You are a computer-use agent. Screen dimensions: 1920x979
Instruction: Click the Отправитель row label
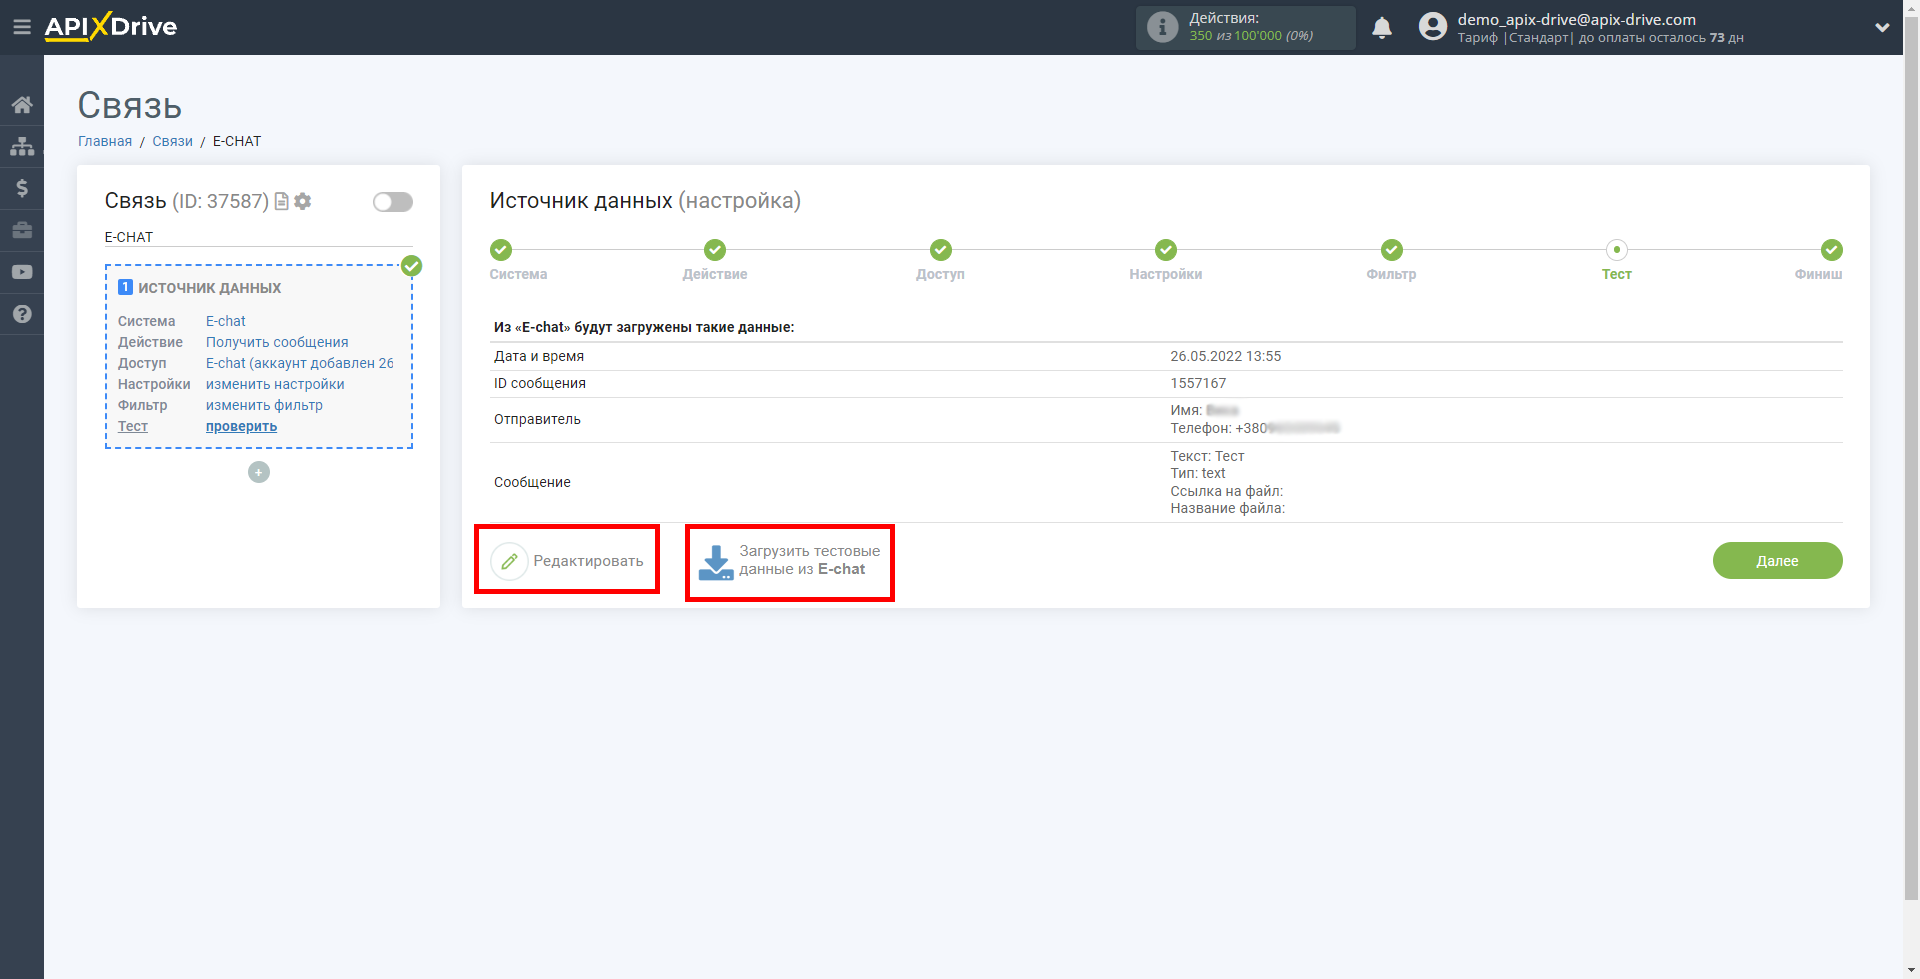(x=537, y=419)
